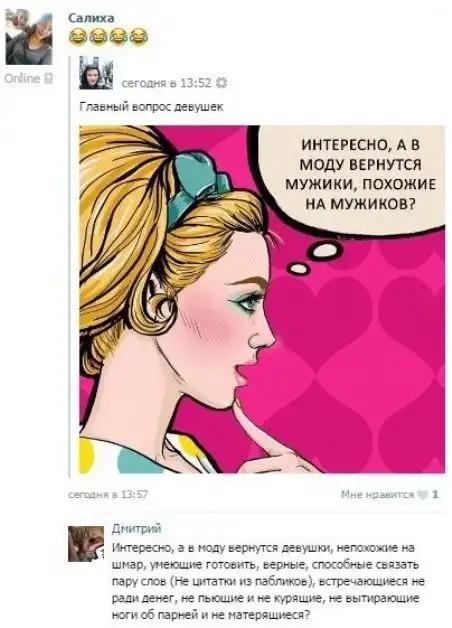
Task: Click the Online status label
Action: pos(22,78)
